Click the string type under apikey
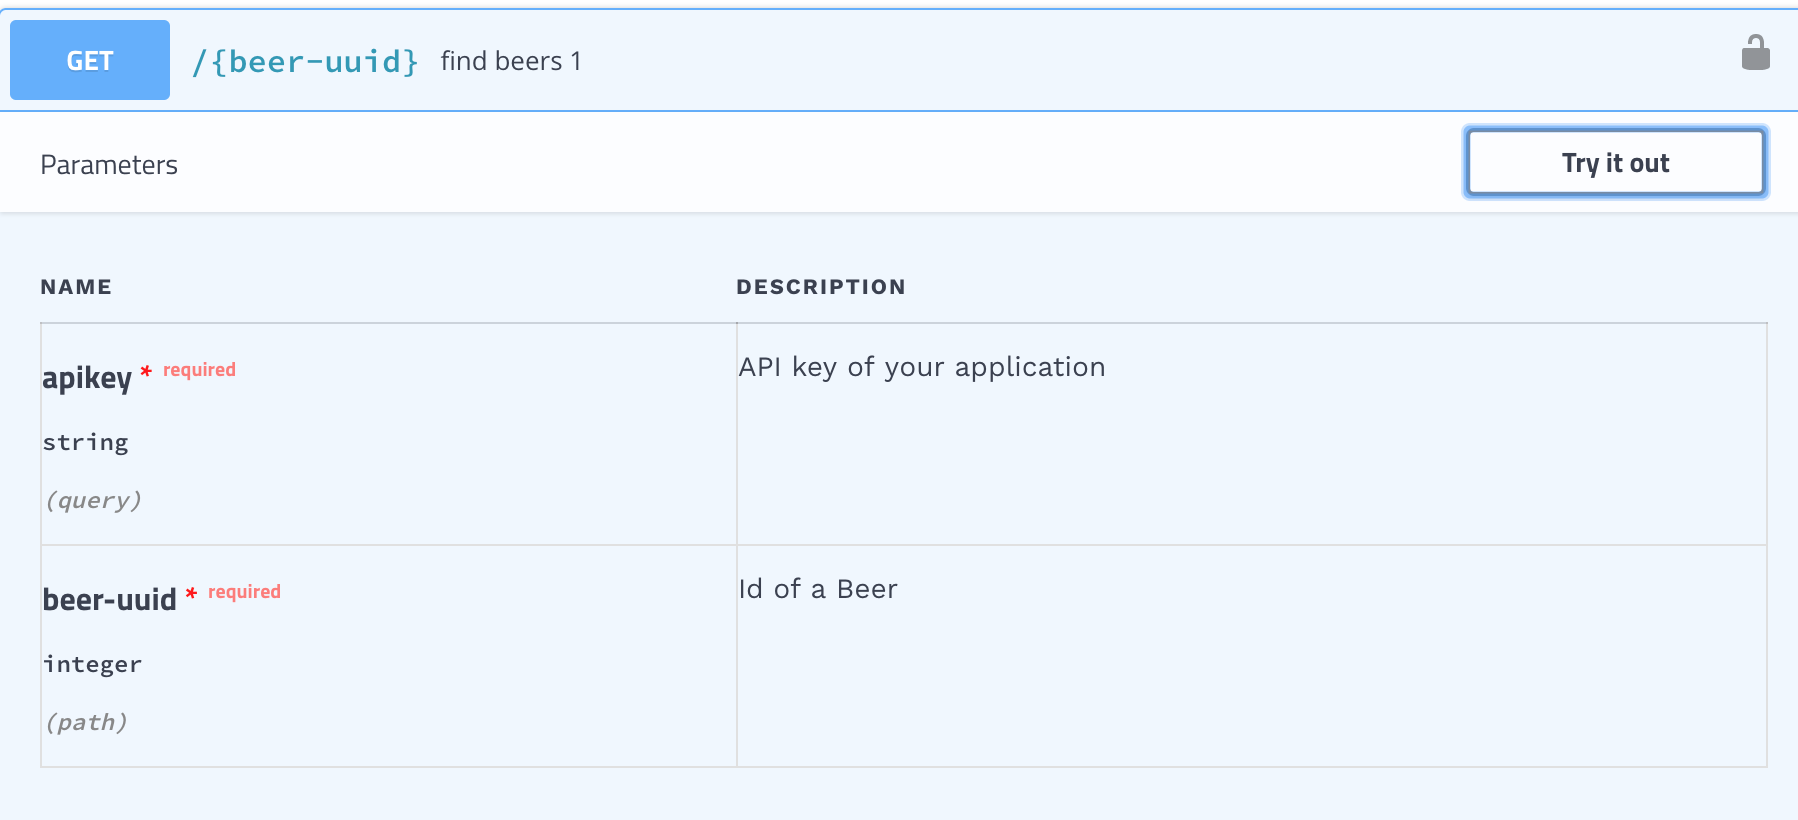This screenshot has width=1798, height=820. tap(85, 443)
